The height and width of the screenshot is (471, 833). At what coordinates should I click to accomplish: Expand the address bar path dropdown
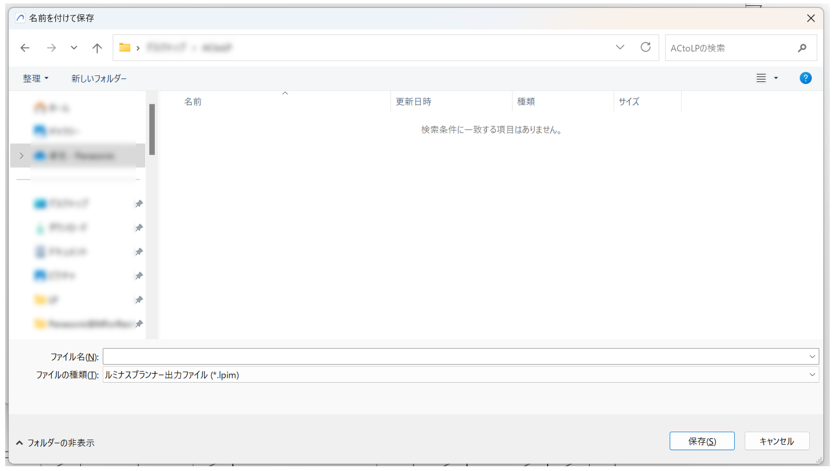click(620, 48)
